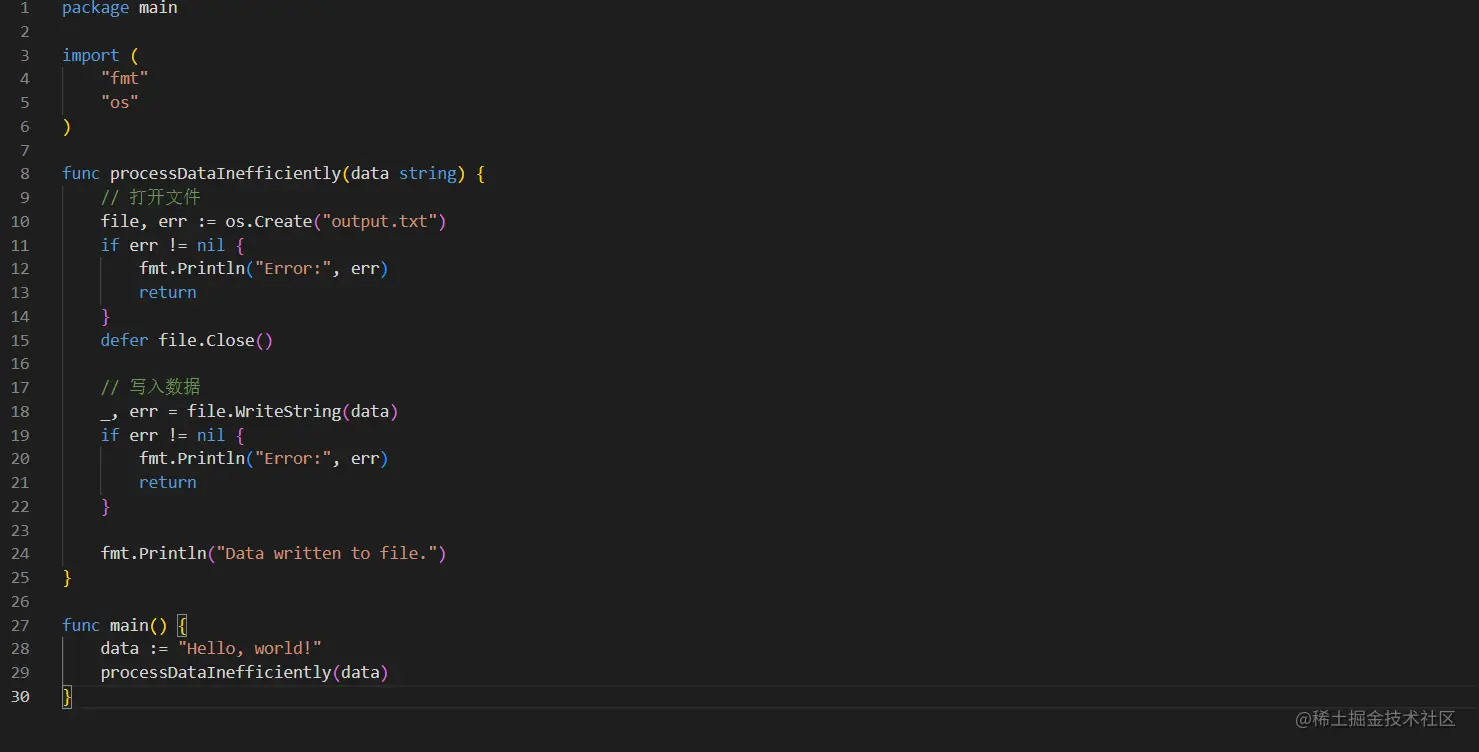
Task: Click the closing brace on line 25
Action: click(x=67, y=577)
